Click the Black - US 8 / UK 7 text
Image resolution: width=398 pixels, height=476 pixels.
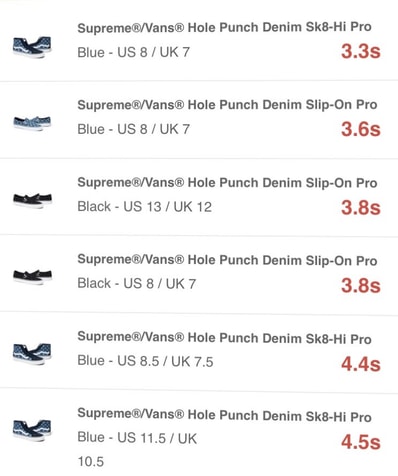pos(137,284)
